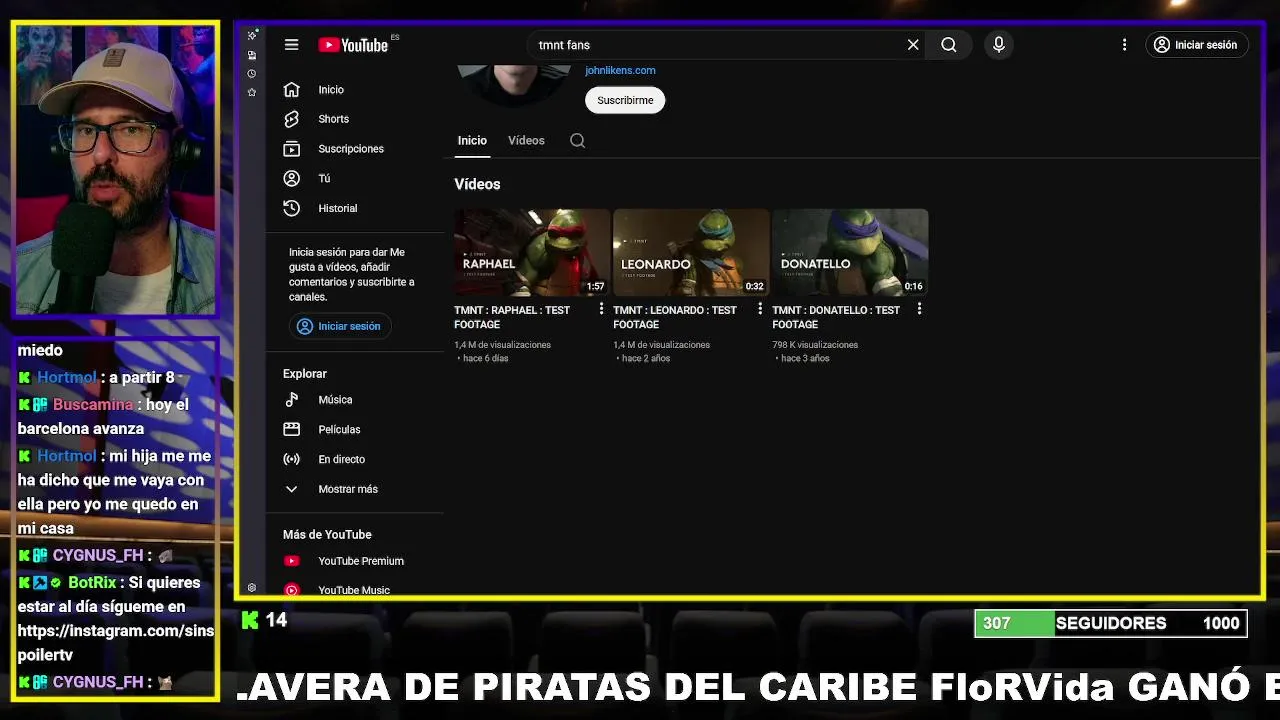Open the RAPHAEL test footage thumbnail
The width and height of the screenshot is (1280, 720).
pyautogui.click(x=531, y=252)
